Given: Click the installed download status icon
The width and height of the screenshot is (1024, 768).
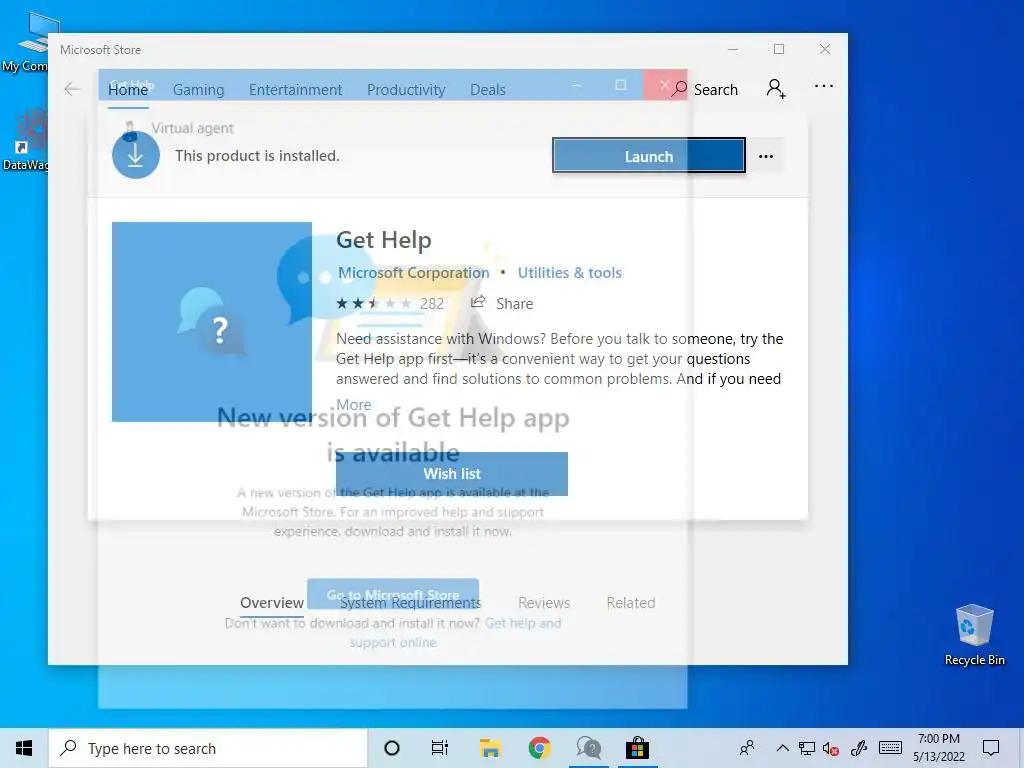Looking at the screenshot, I should pos(136,155).
